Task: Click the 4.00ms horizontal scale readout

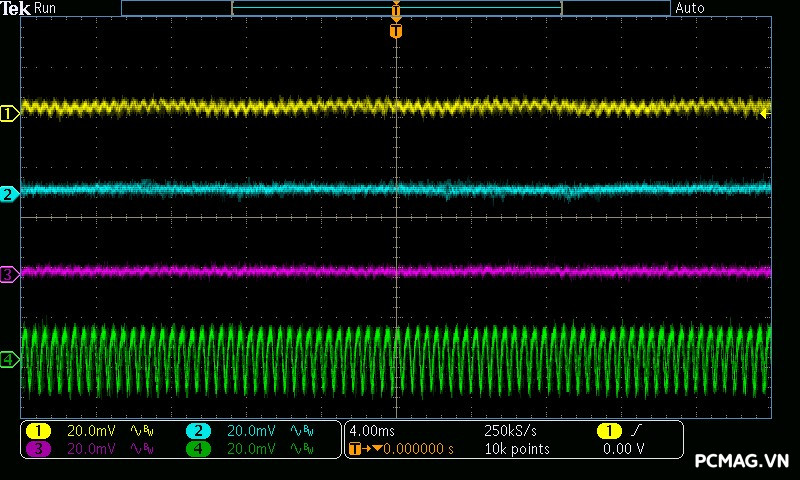Action: [370, 430]
